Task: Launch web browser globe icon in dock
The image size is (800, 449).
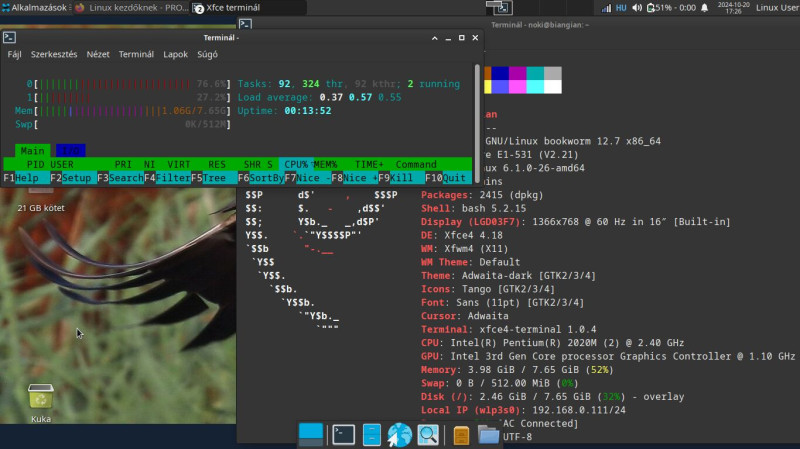Action: pyautogui.click(x=399, y=435)
